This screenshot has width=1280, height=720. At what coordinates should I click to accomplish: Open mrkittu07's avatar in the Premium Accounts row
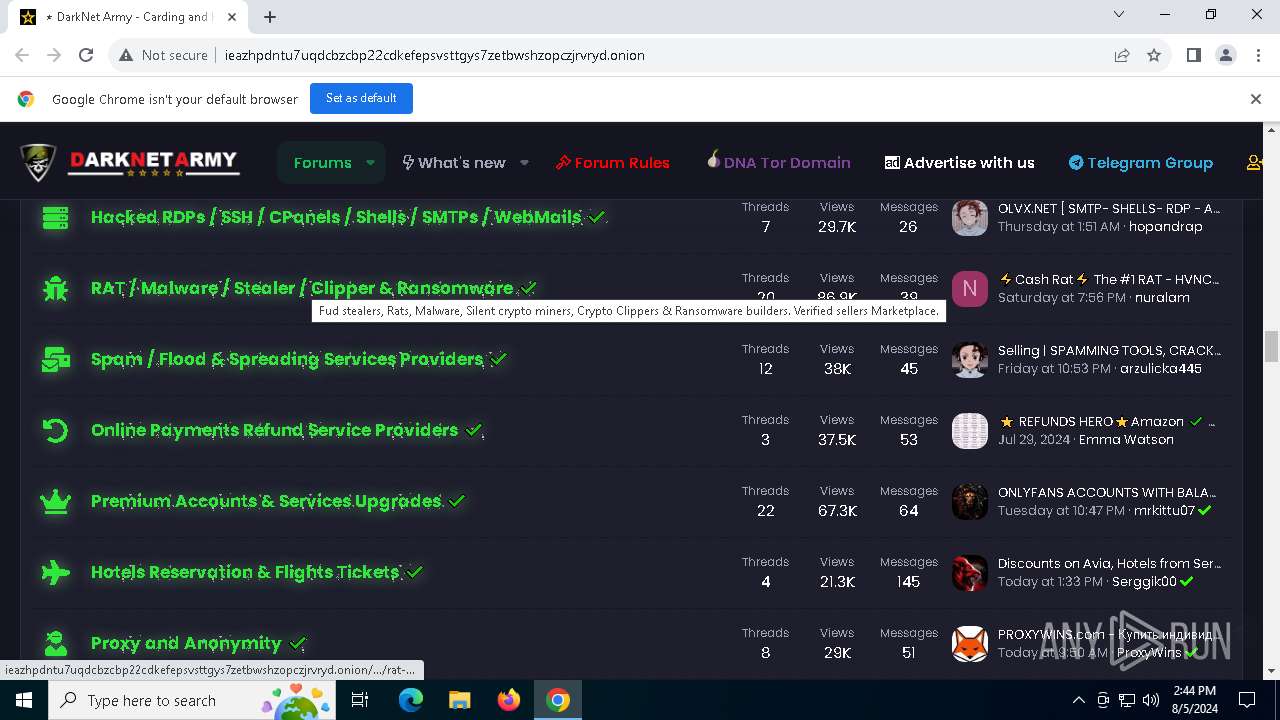click(x=969, y=502)
